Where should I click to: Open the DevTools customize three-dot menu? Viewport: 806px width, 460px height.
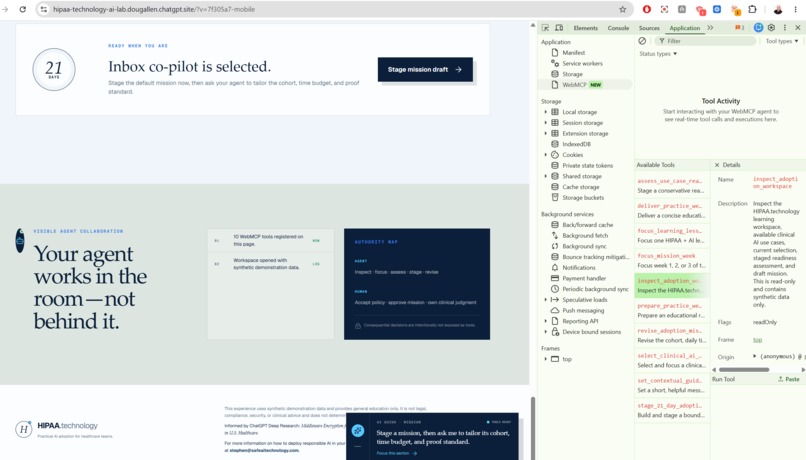pyautogui.click(x=784, y=28)
